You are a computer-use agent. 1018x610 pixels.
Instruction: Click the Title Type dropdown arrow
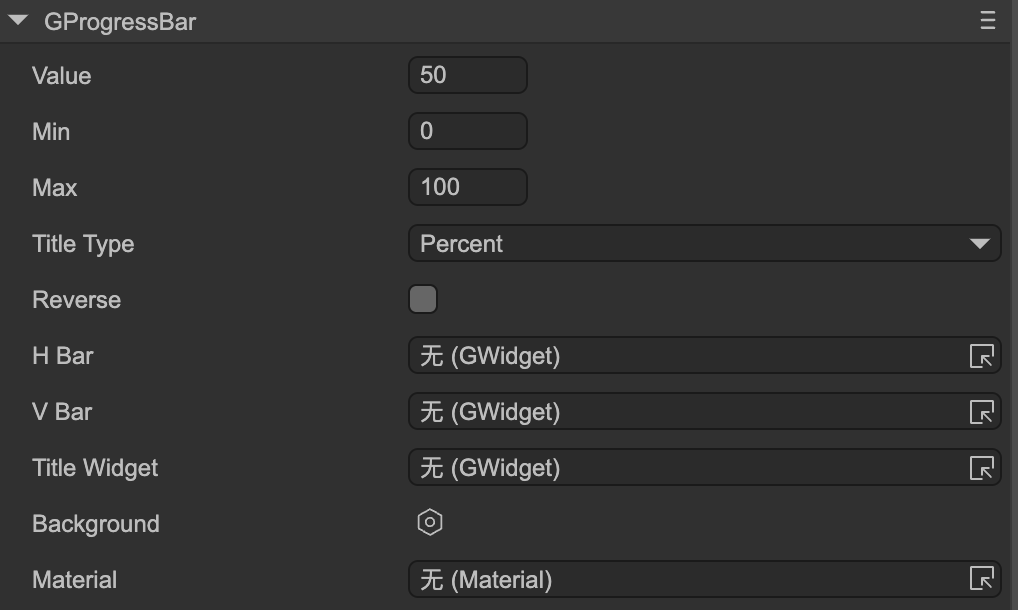979,244
